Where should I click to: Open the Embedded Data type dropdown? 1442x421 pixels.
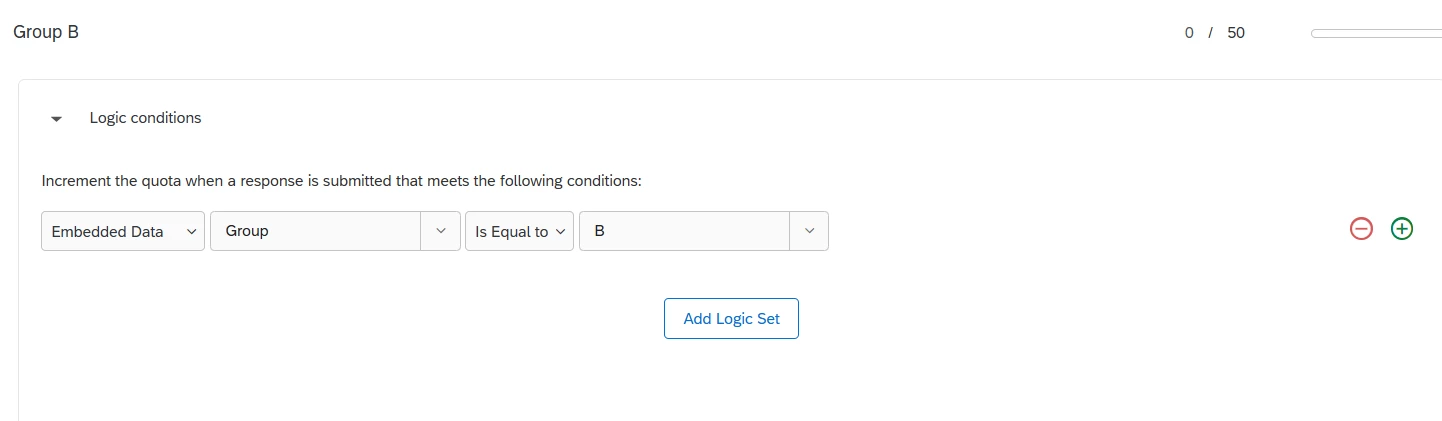pyautogui.click(x=123, y=231)
